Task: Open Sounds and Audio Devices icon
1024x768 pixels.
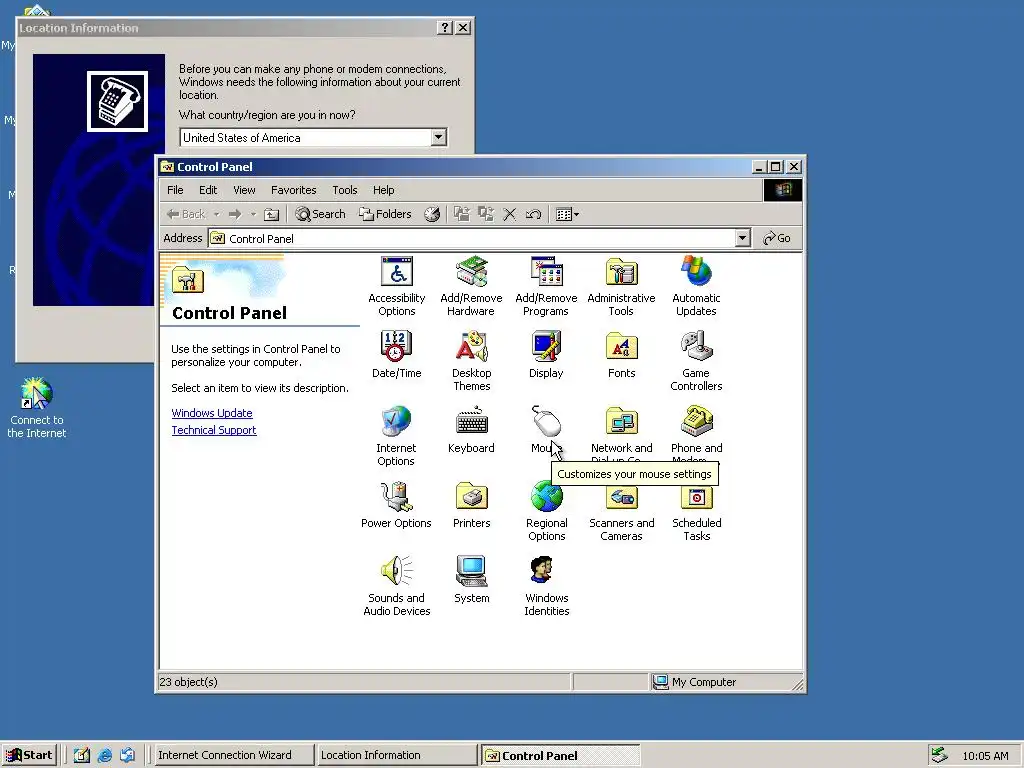Action: coord(396,586)
